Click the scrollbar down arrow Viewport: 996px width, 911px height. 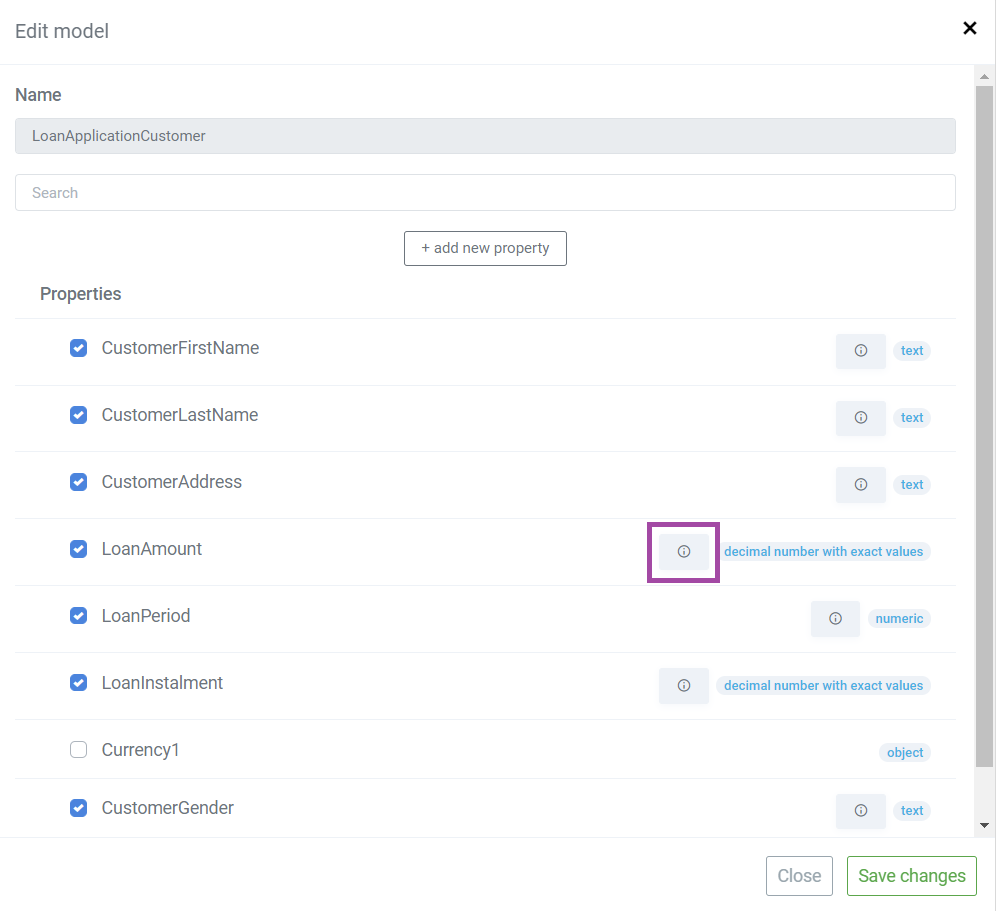pos(984,825)
